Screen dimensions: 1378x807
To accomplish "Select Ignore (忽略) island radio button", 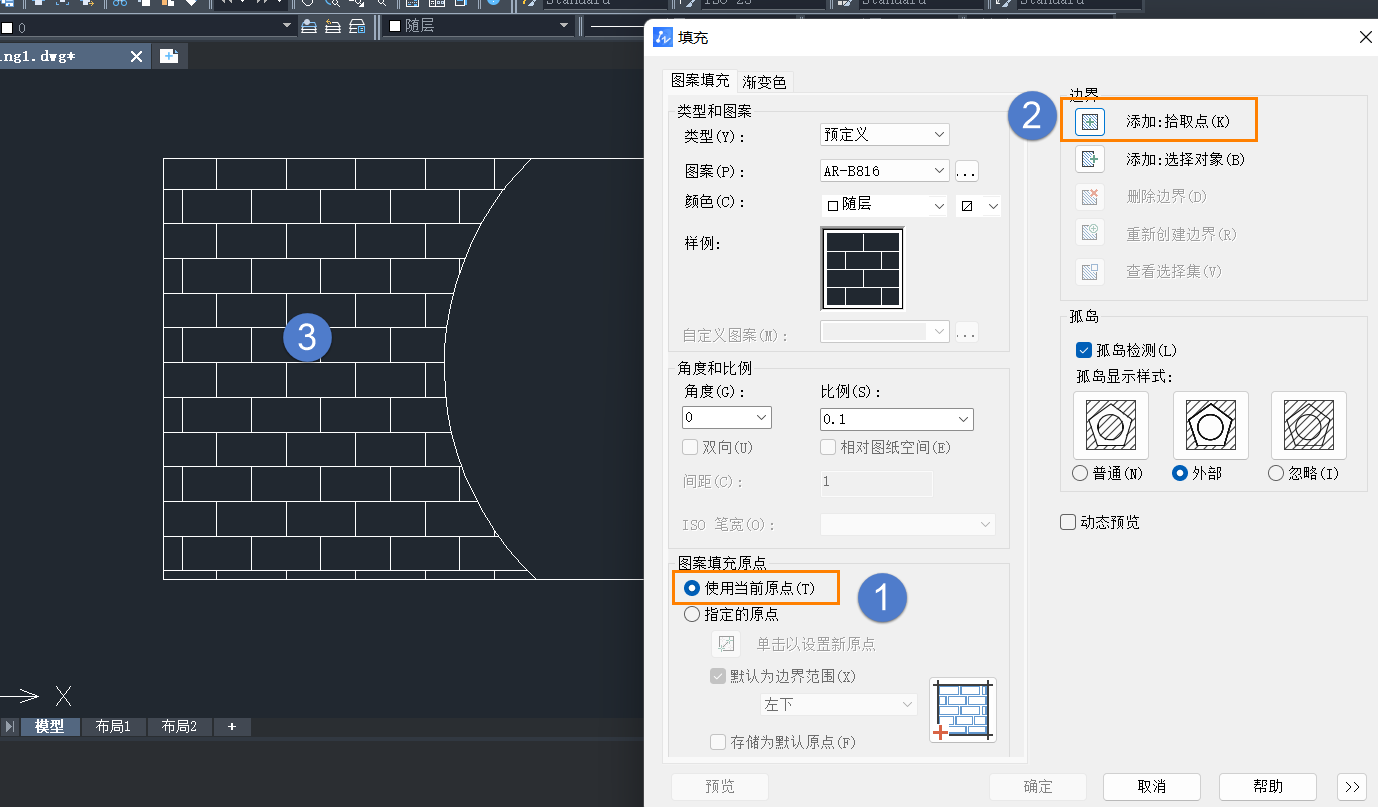I will [x=1276, y=474].
